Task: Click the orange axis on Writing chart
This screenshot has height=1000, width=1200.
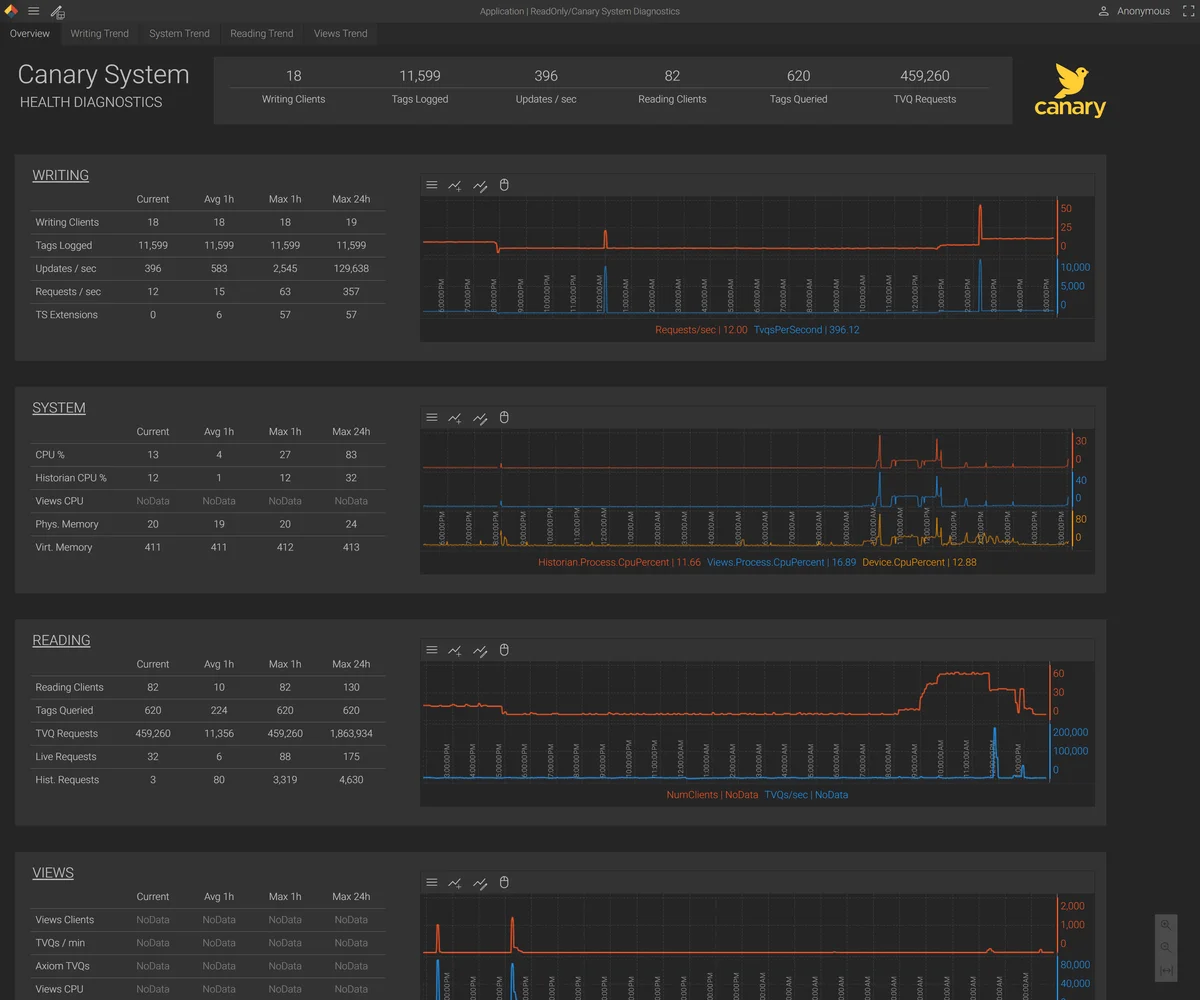Action: coord(1066,227)
